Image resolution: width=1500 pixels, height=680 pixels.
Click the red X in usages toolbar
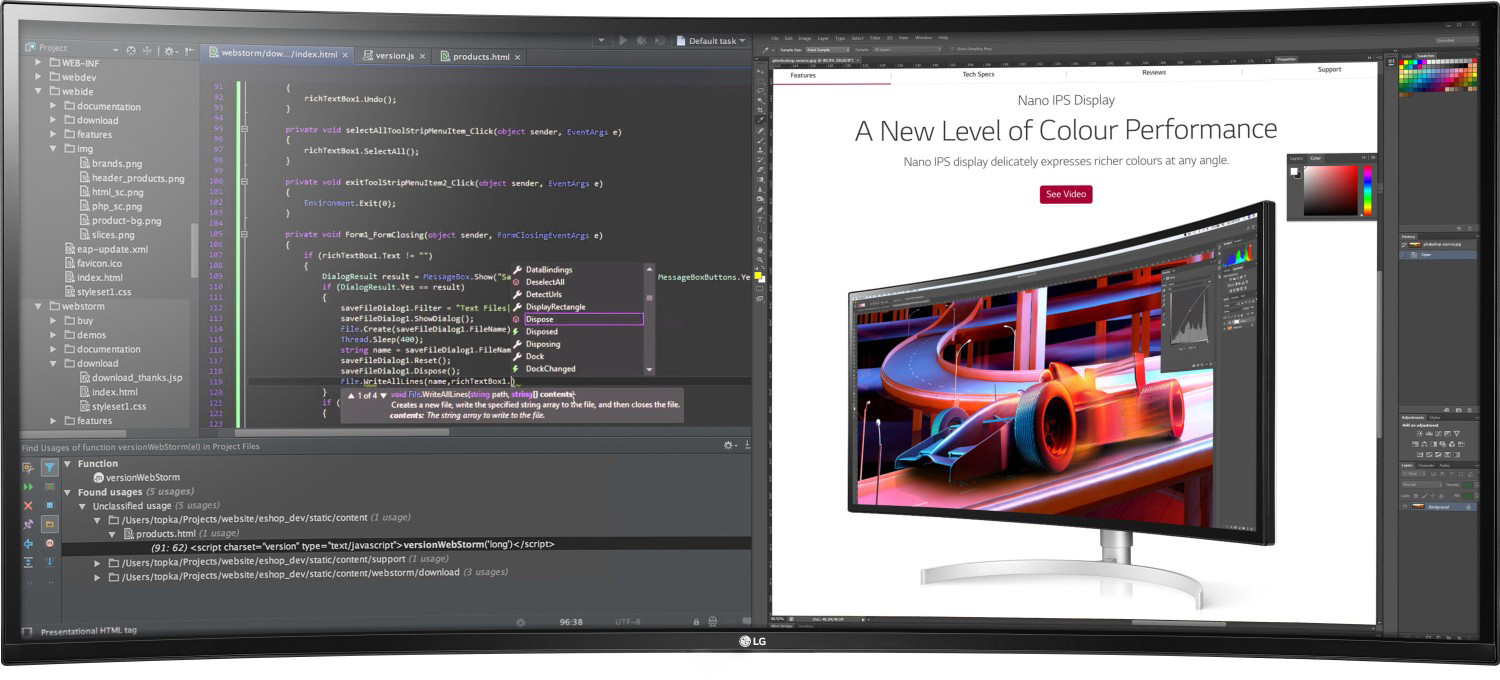28,506
